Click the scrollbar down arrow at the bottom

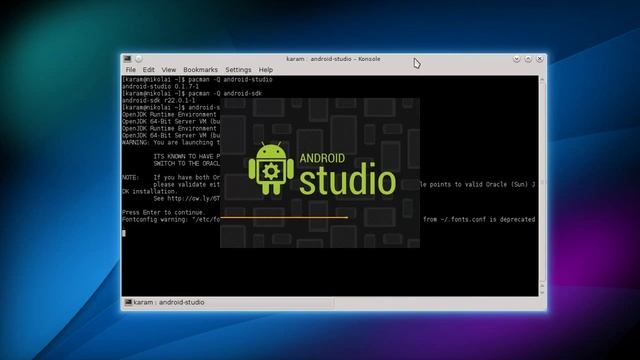(x=542, y=293)
